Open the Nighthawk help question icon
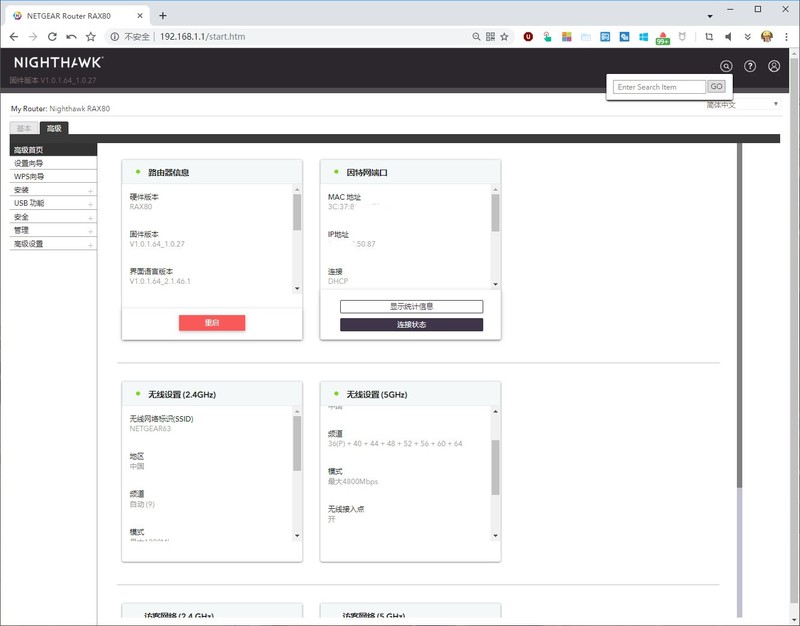The height and width of the screenshot is (626, 800). (750, 66)
